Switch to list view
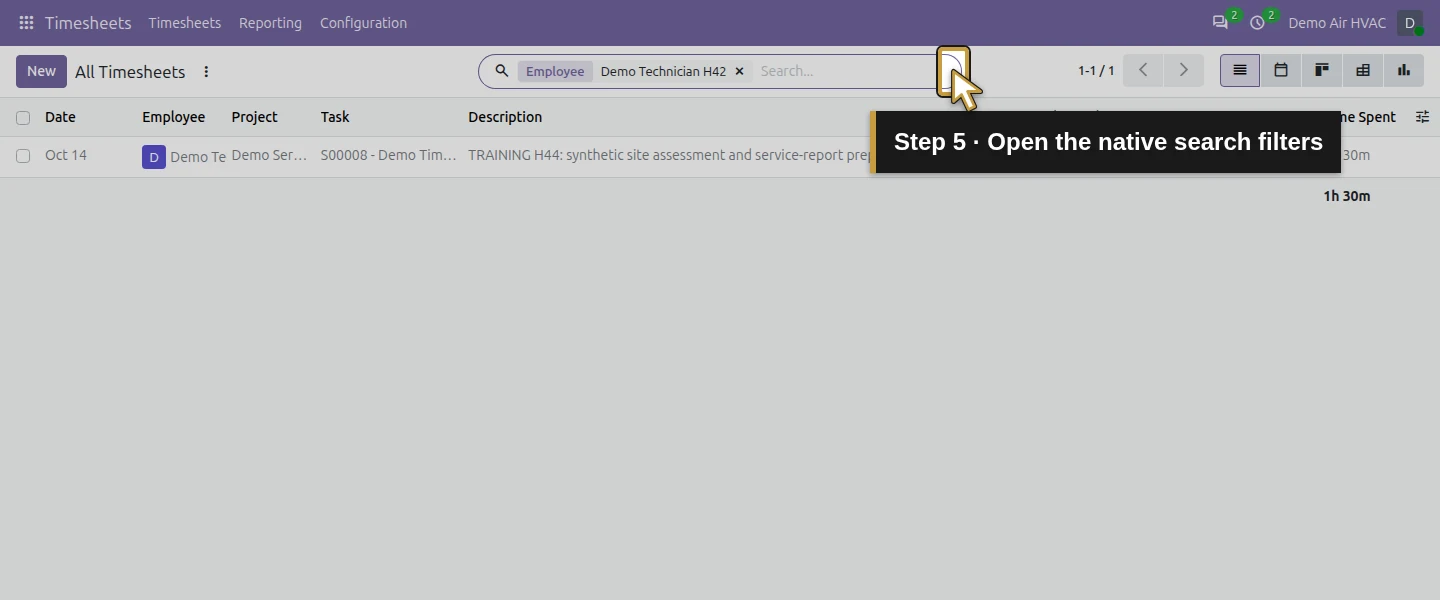Screen dimensions: 1440x600 pyautogui.click(x=1240, y=70)
